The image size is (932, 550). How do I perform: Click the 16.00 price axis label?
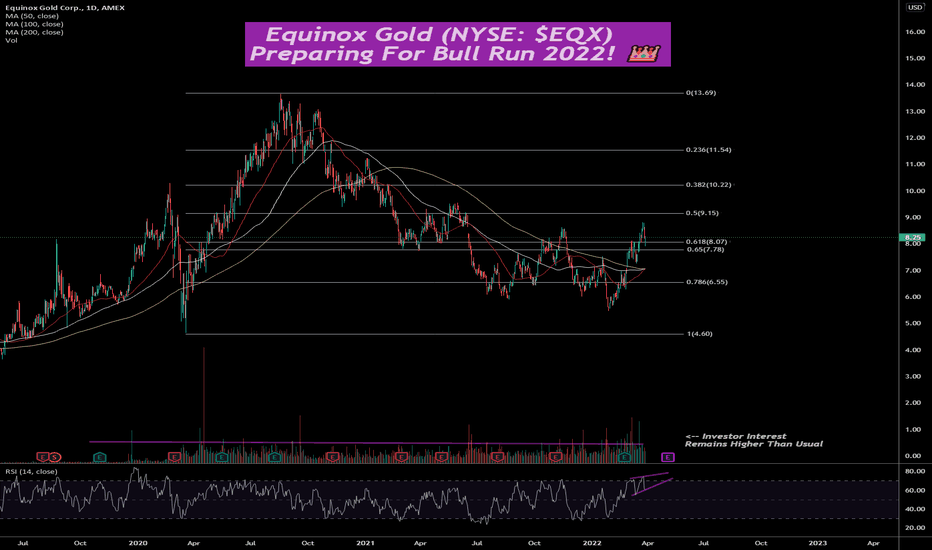pos(915,32)
